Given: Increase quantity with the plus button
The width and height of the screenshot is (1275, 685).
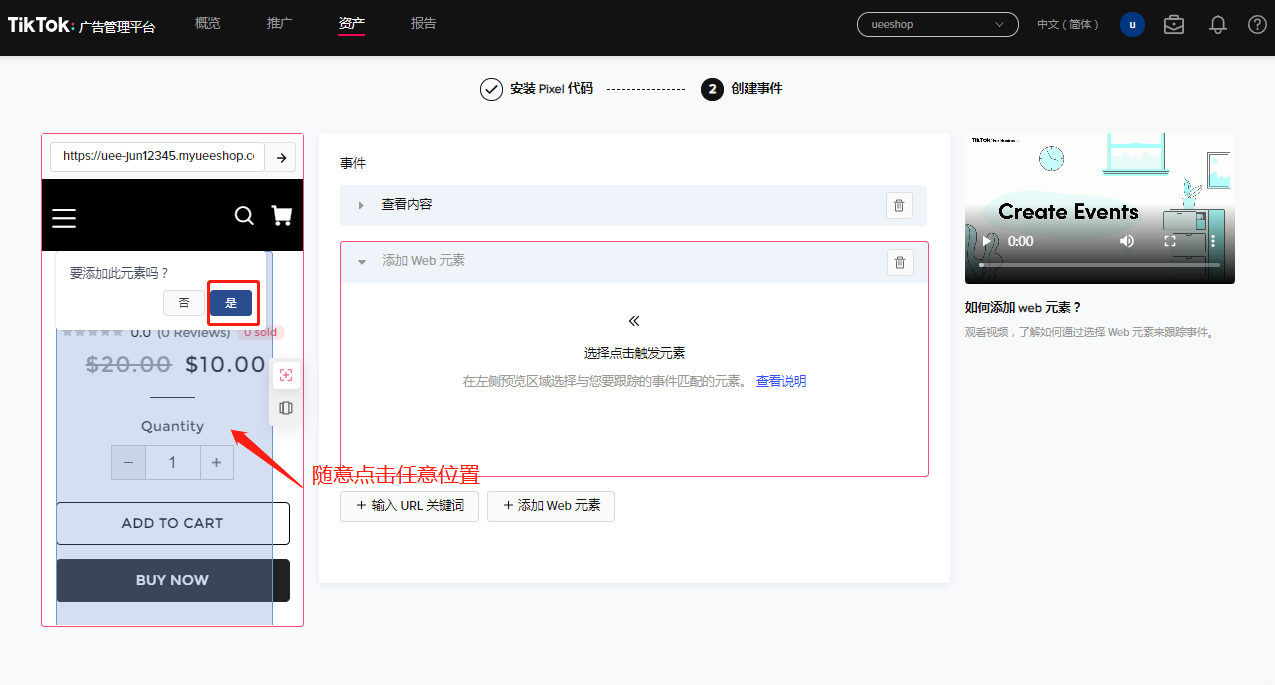Looking at the screenshot, I should coord(217,462).
